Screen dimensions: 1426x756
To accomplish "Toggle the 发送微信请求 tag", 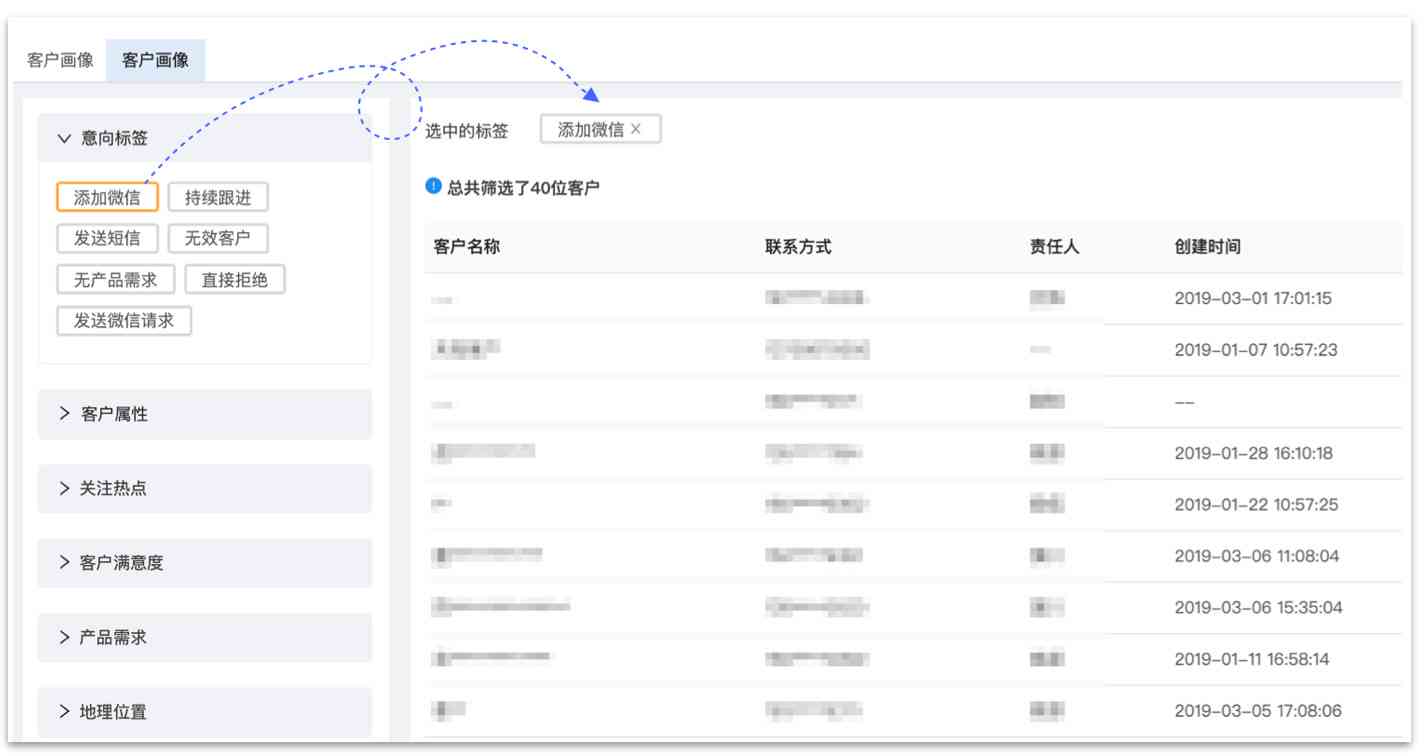I will pos(124,321).
